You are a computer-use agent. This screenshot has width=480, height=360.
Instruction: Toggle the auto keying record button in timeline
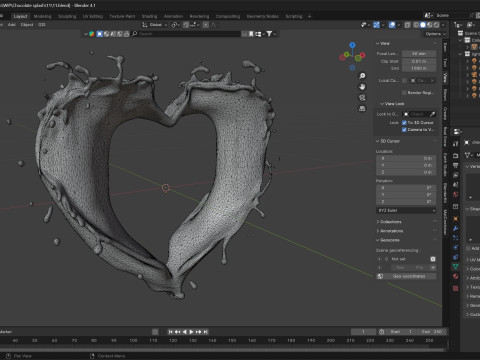(x=155, y=332)
